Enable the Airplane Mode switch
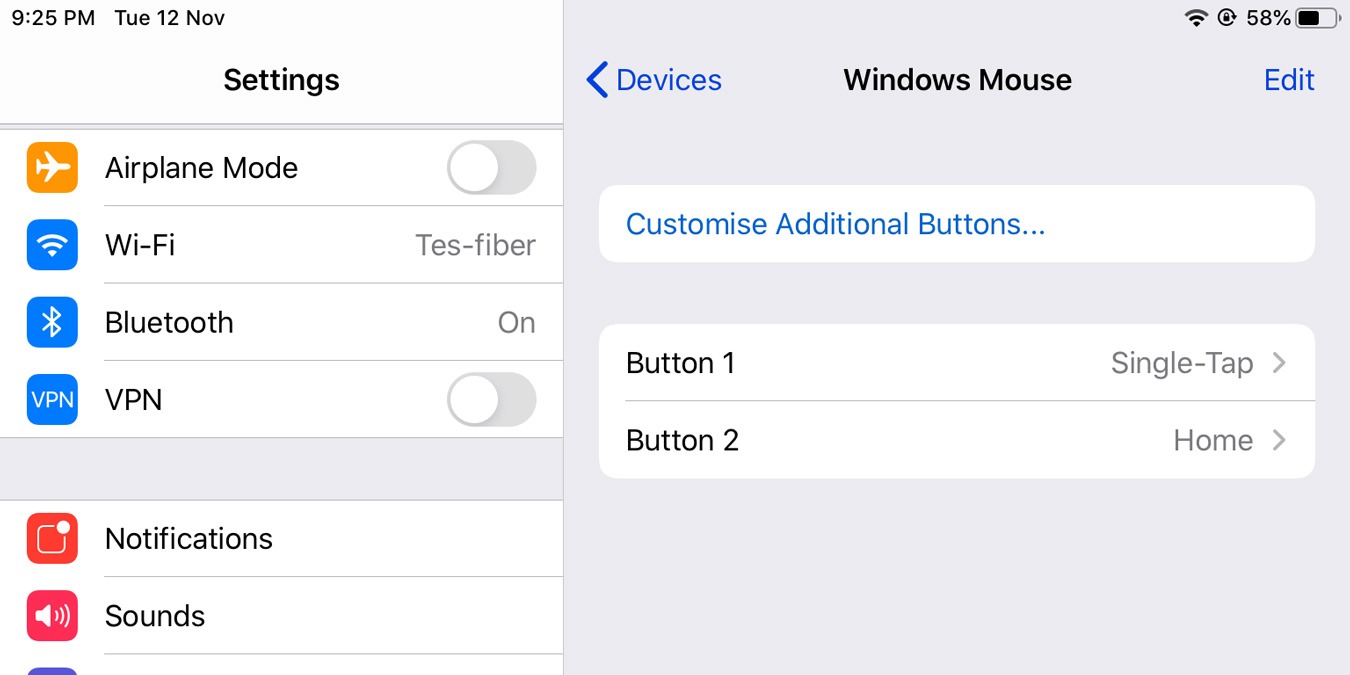This screenshot has width=1350, height=675. coord(491,168)
